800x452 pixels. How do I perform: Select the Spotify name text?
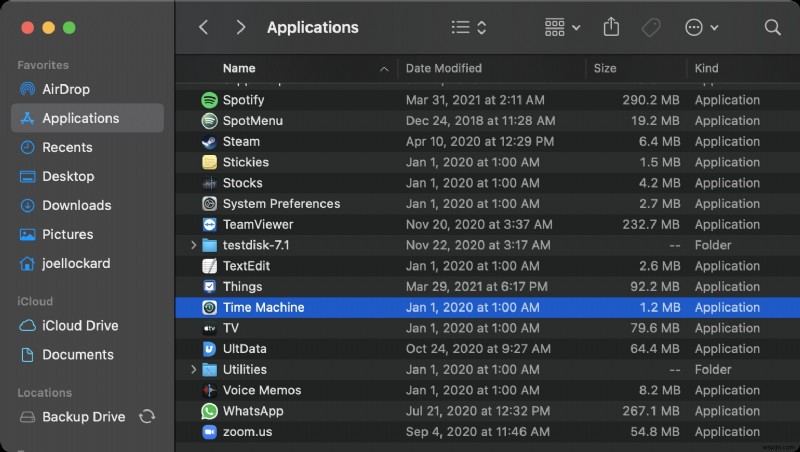coord(243,101)
